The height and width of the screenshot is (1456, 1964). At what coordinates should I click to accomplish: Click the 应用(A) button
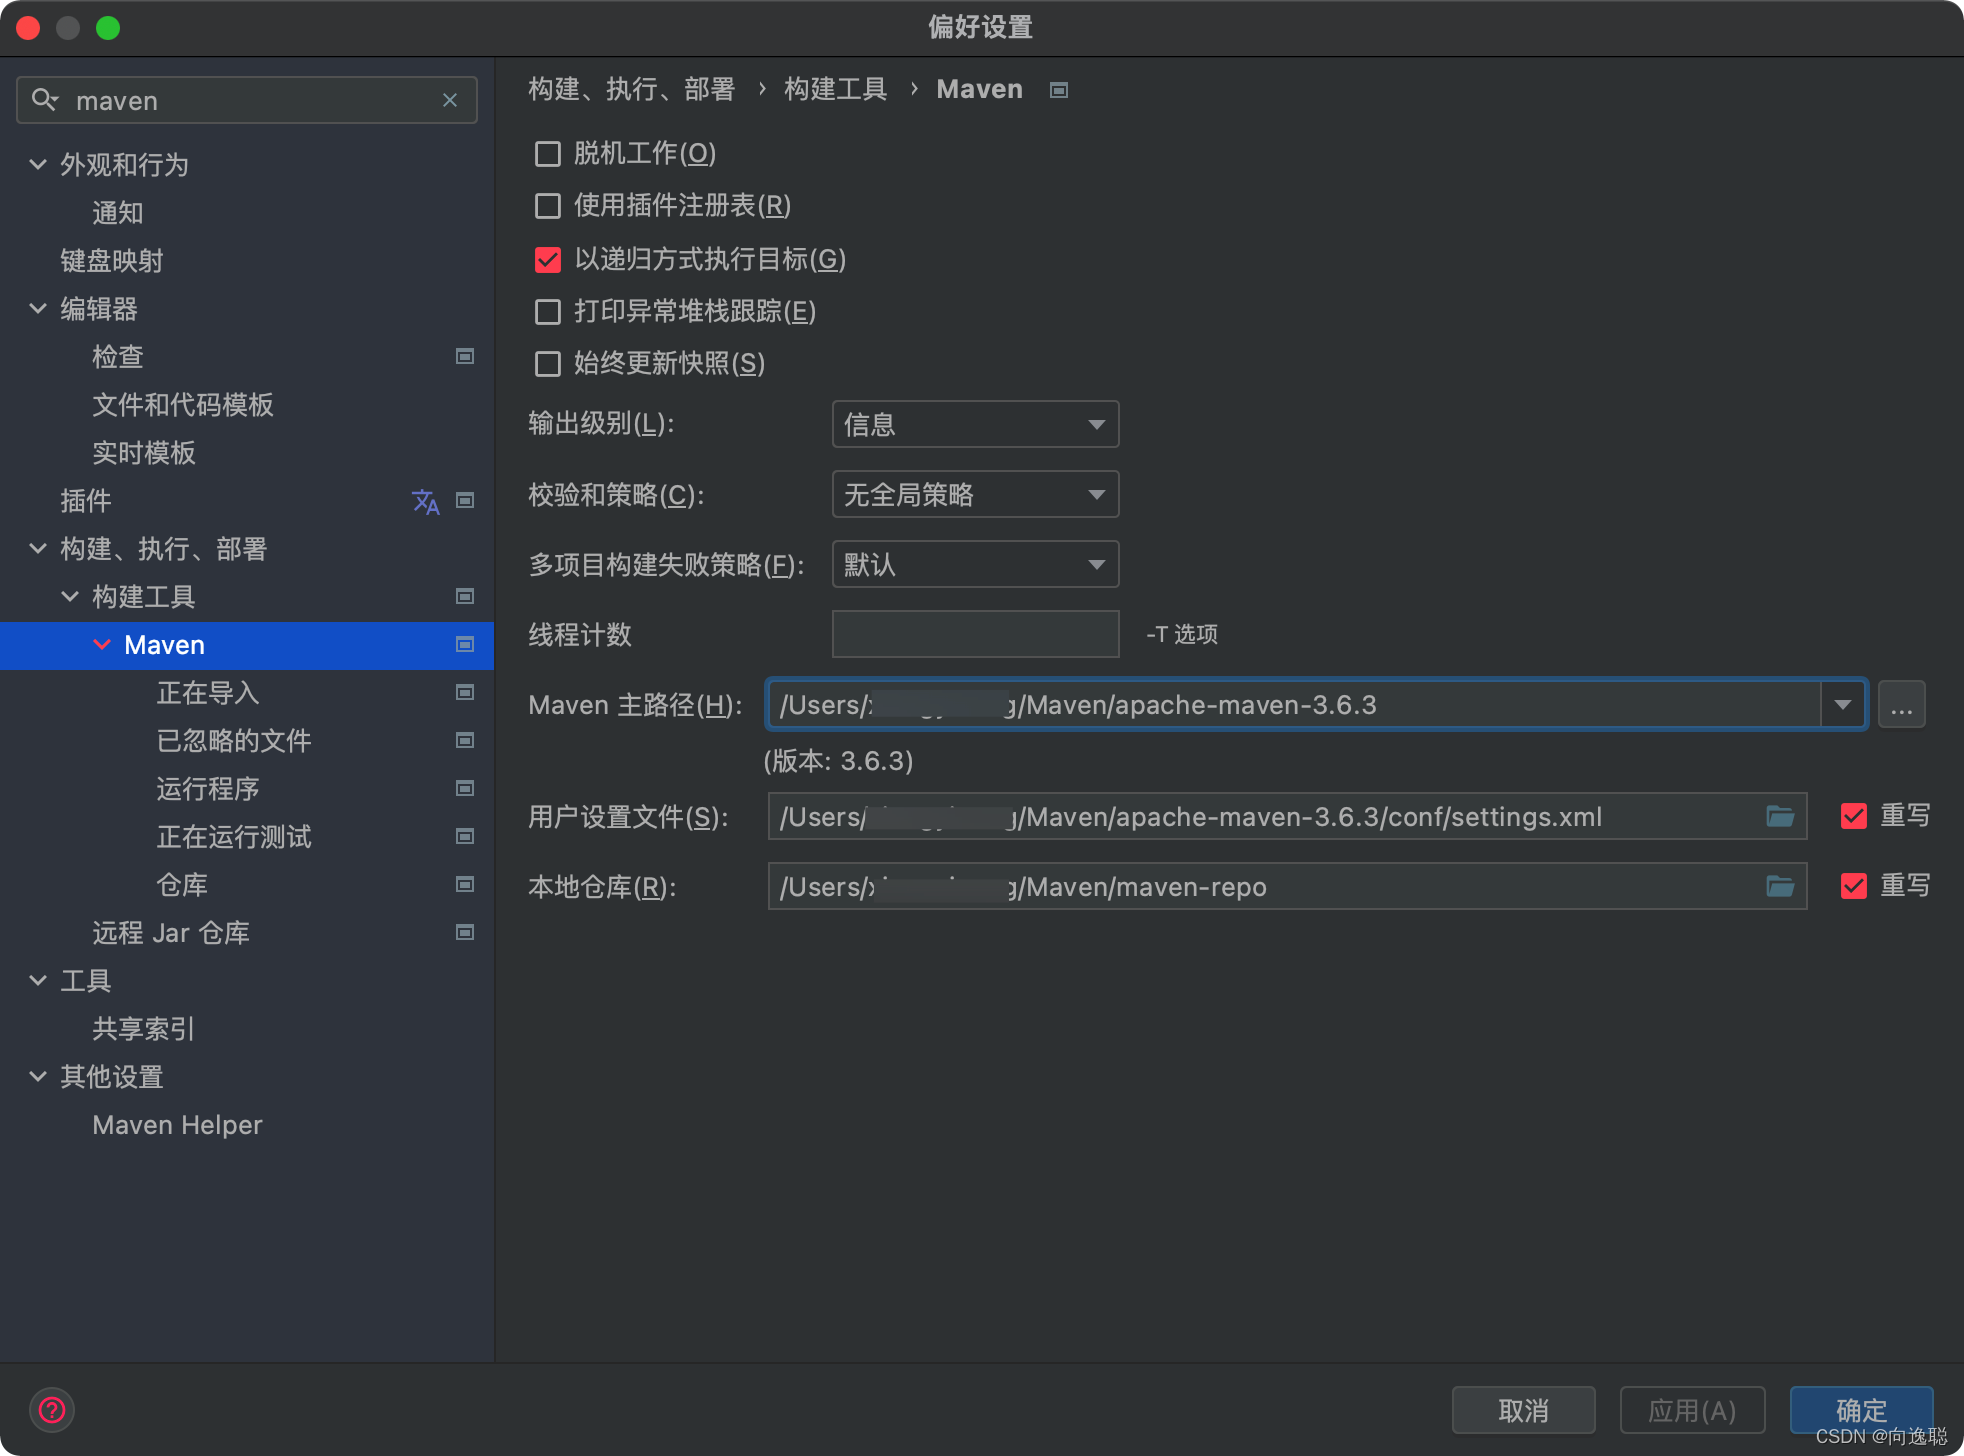1692,1410
